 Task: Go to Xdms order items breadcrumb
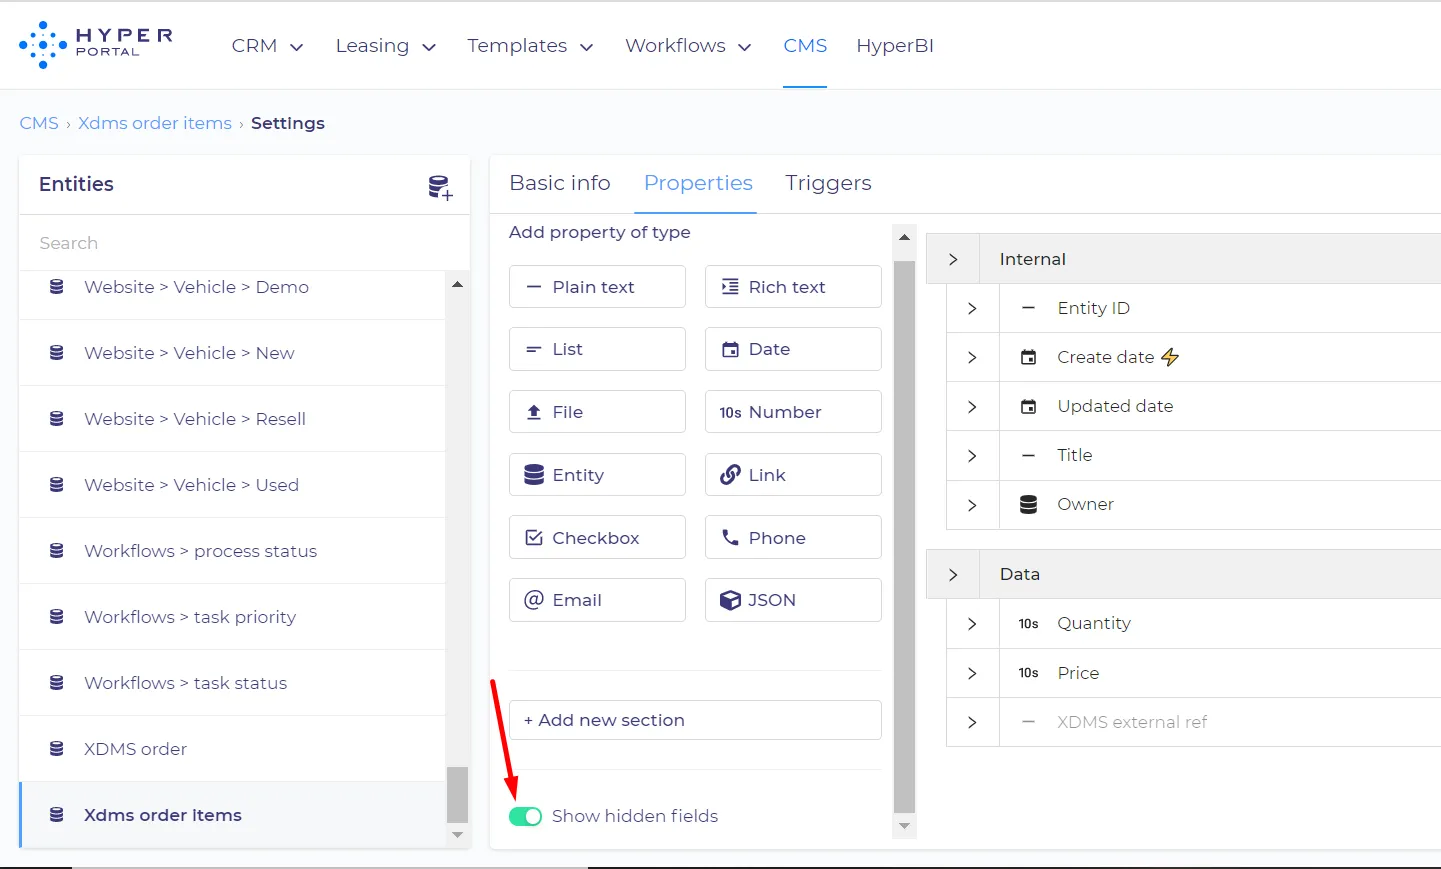(x=155, y=123)
